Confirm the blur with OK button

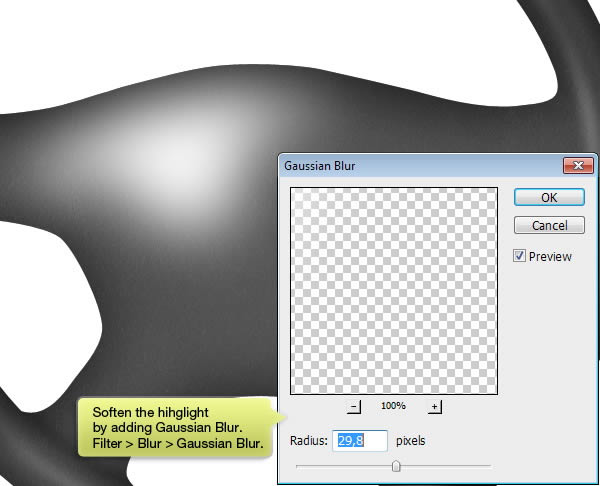point(549,197)
